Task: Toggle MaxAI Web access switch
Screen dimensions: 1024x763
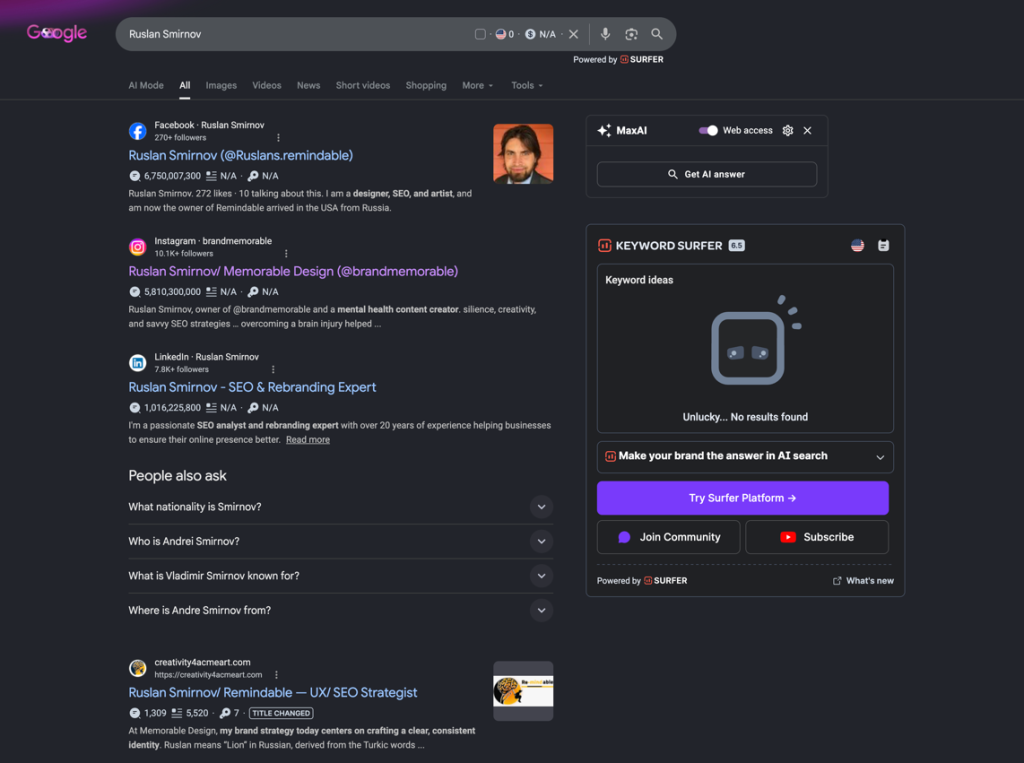Action: pos(708,131)
